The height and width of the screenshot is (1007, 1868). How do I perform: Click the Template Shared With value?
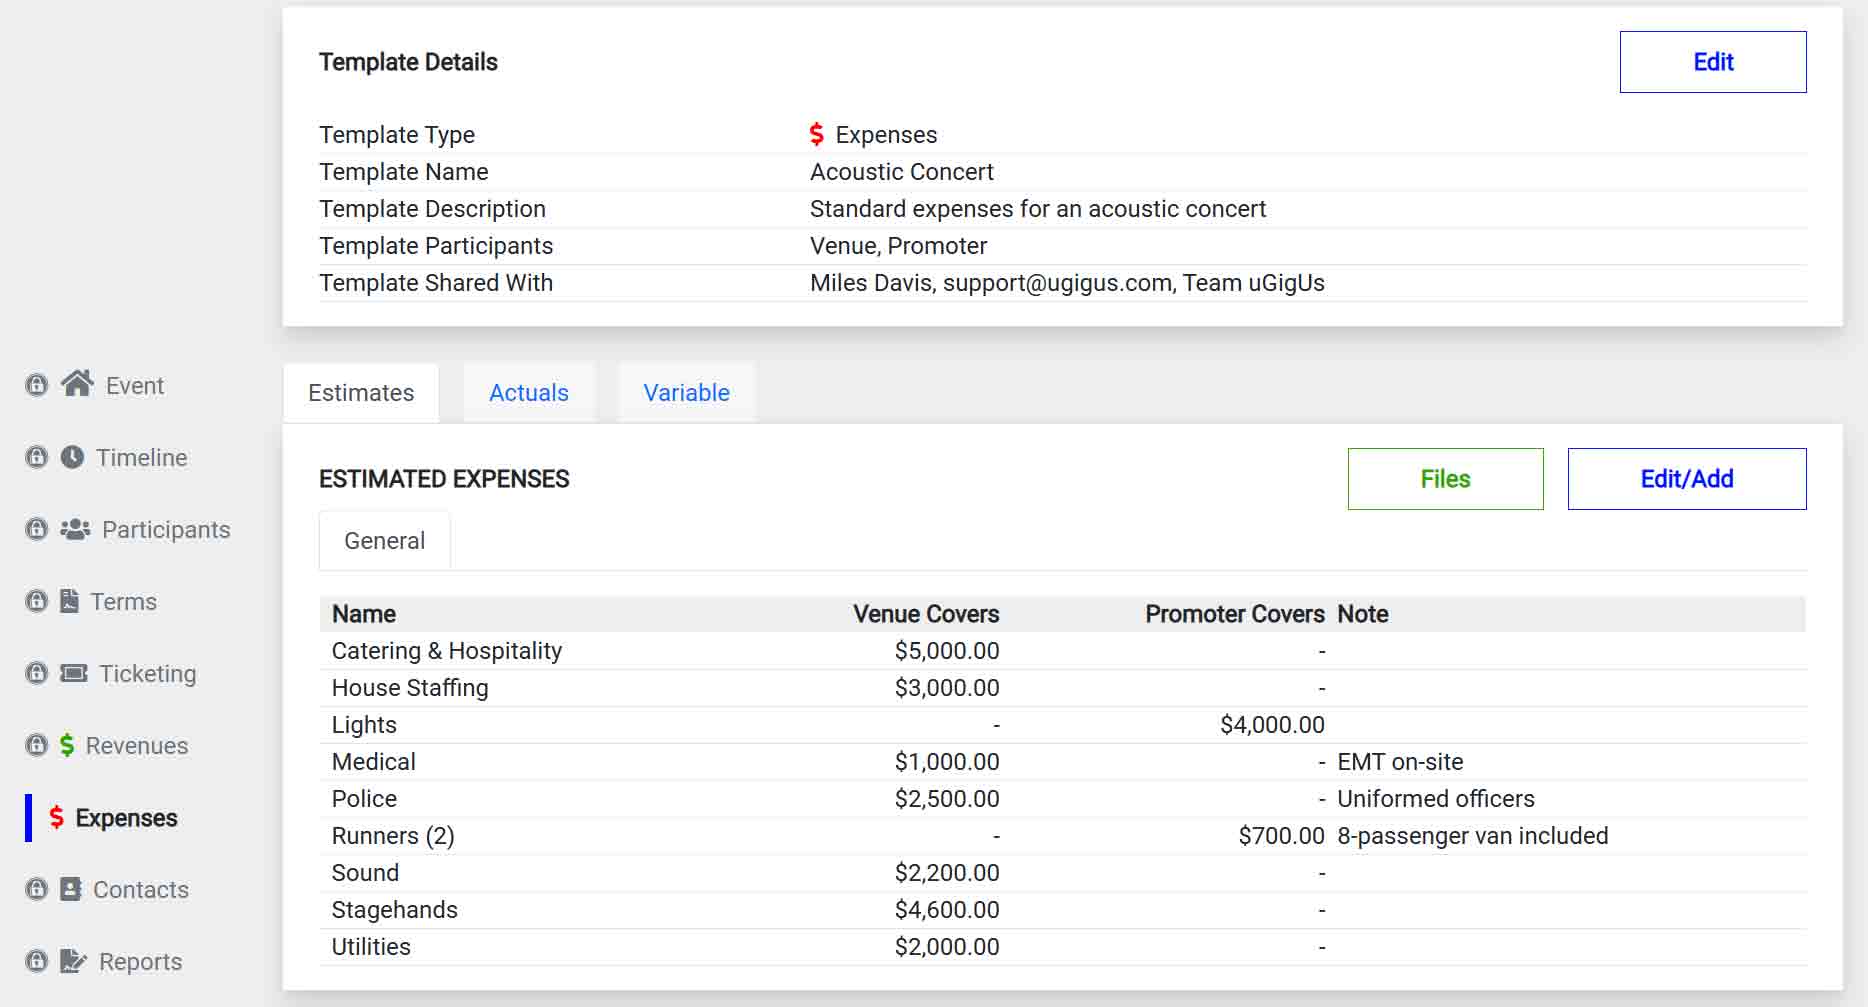1067,283
